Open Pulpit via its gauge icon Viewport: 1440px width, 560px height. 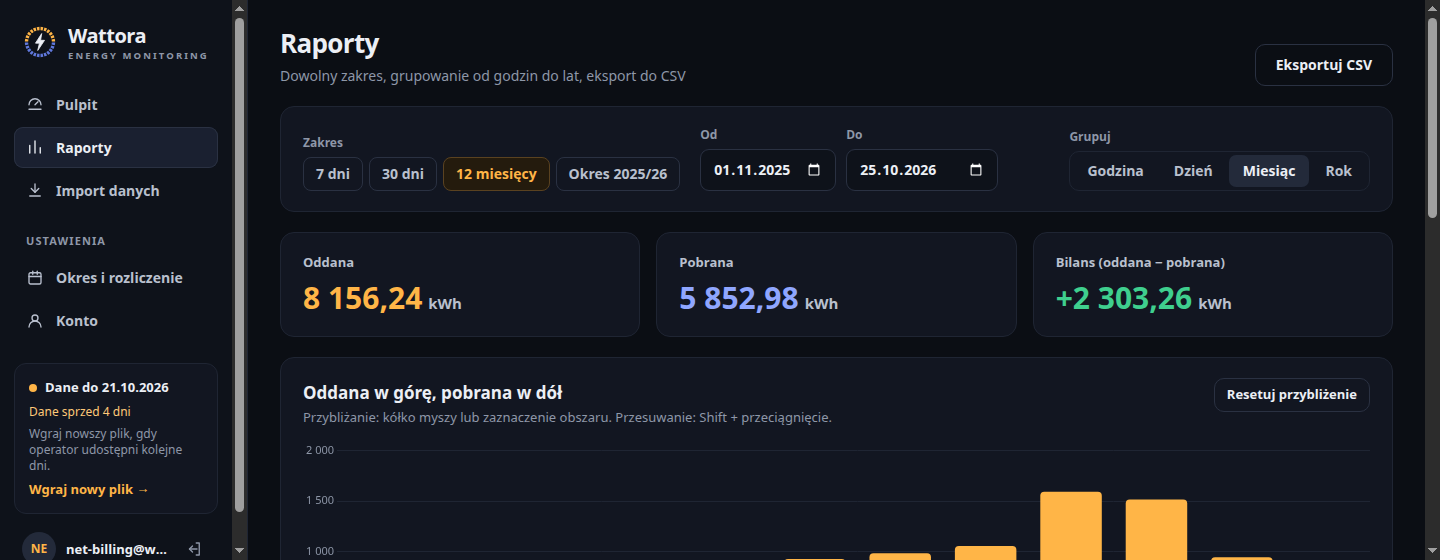point(35,105)
